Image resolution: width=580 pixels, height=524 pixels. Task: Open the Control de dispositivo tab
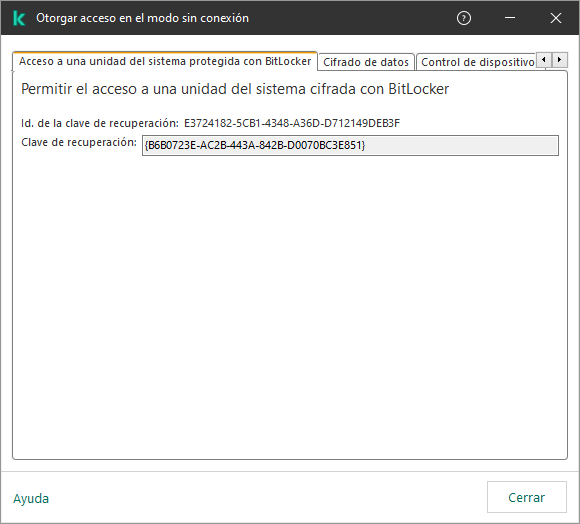coord(477,62)
